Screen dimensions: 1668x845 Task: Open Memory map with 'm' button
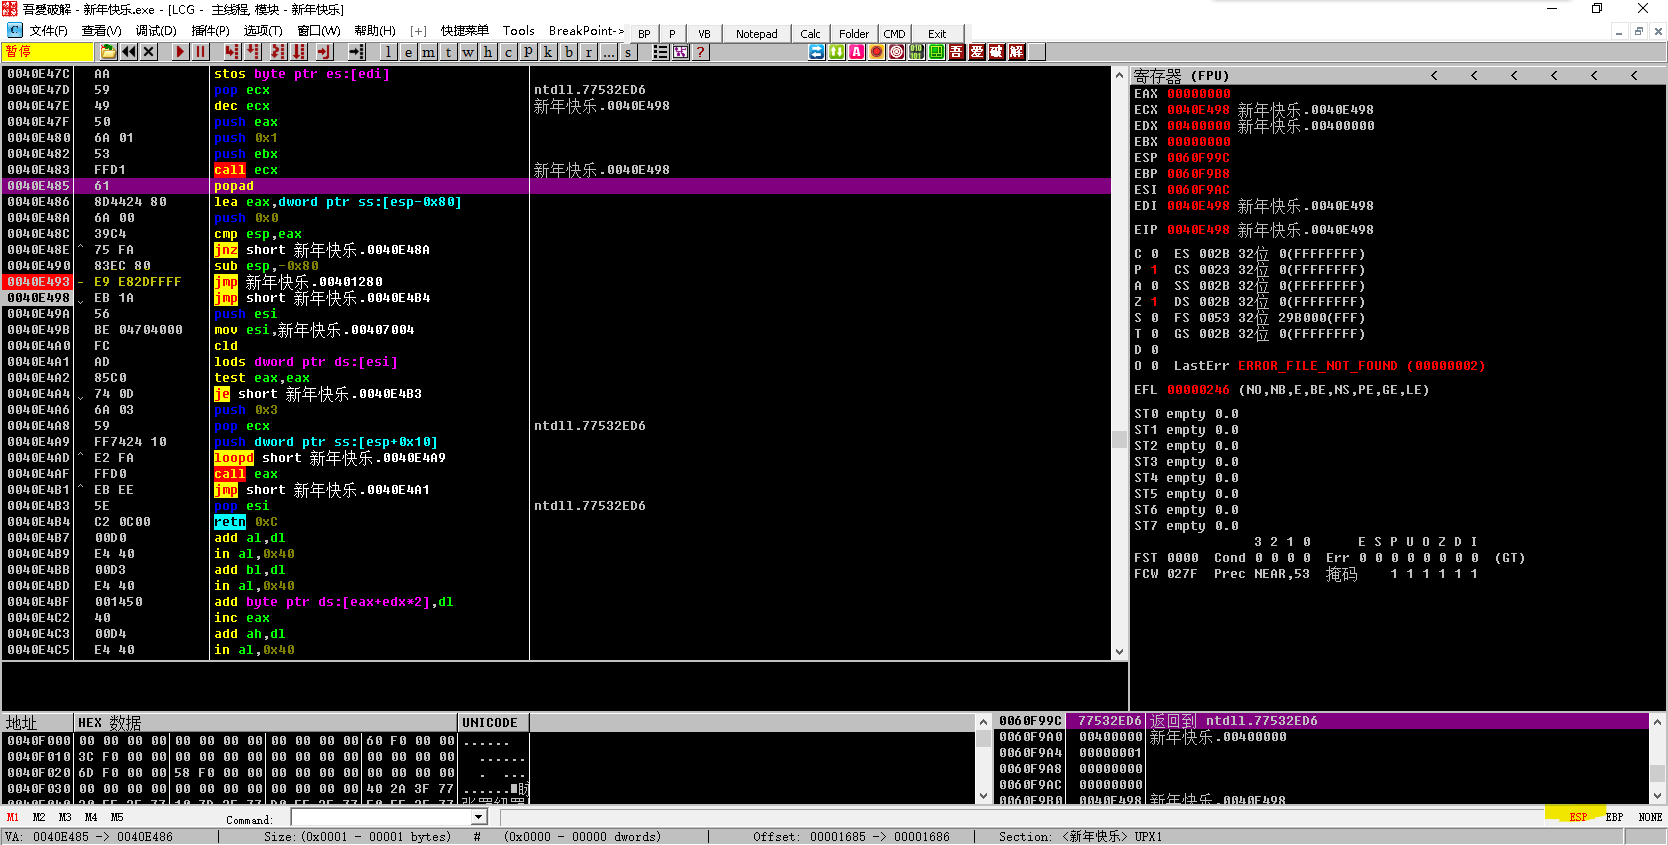pos(428,52)
